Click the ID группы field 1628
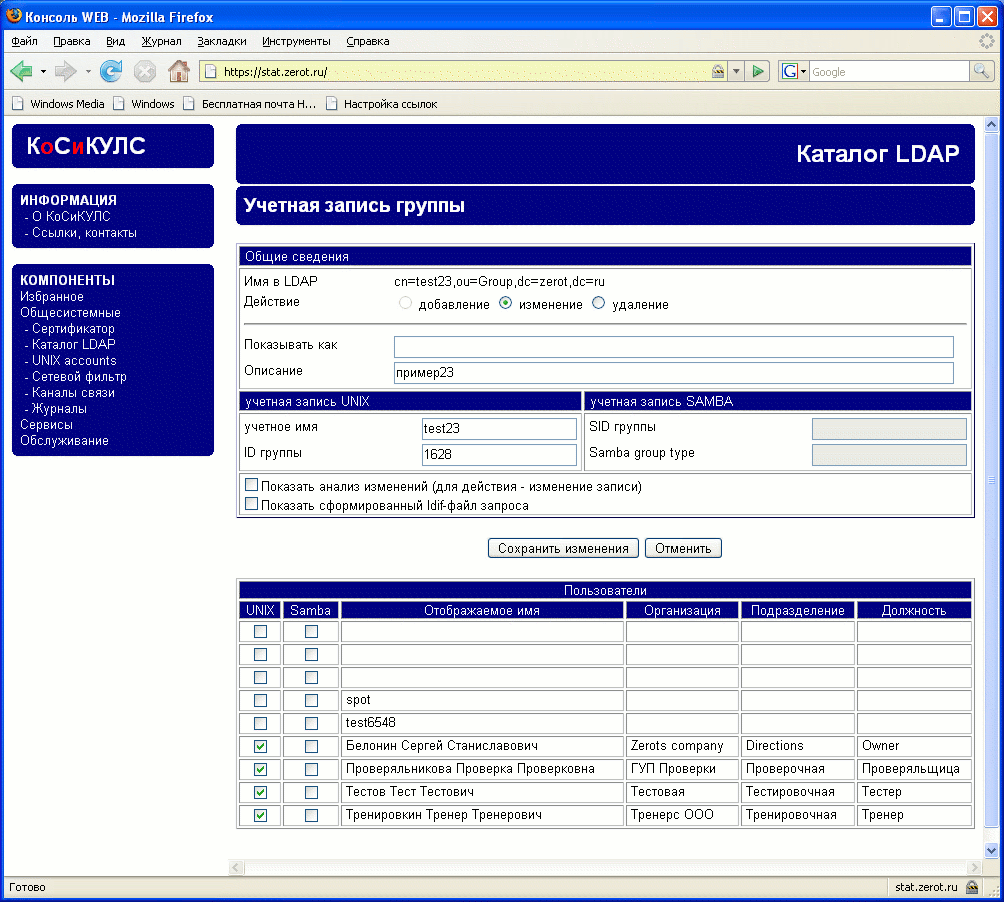 coord(499,454)
